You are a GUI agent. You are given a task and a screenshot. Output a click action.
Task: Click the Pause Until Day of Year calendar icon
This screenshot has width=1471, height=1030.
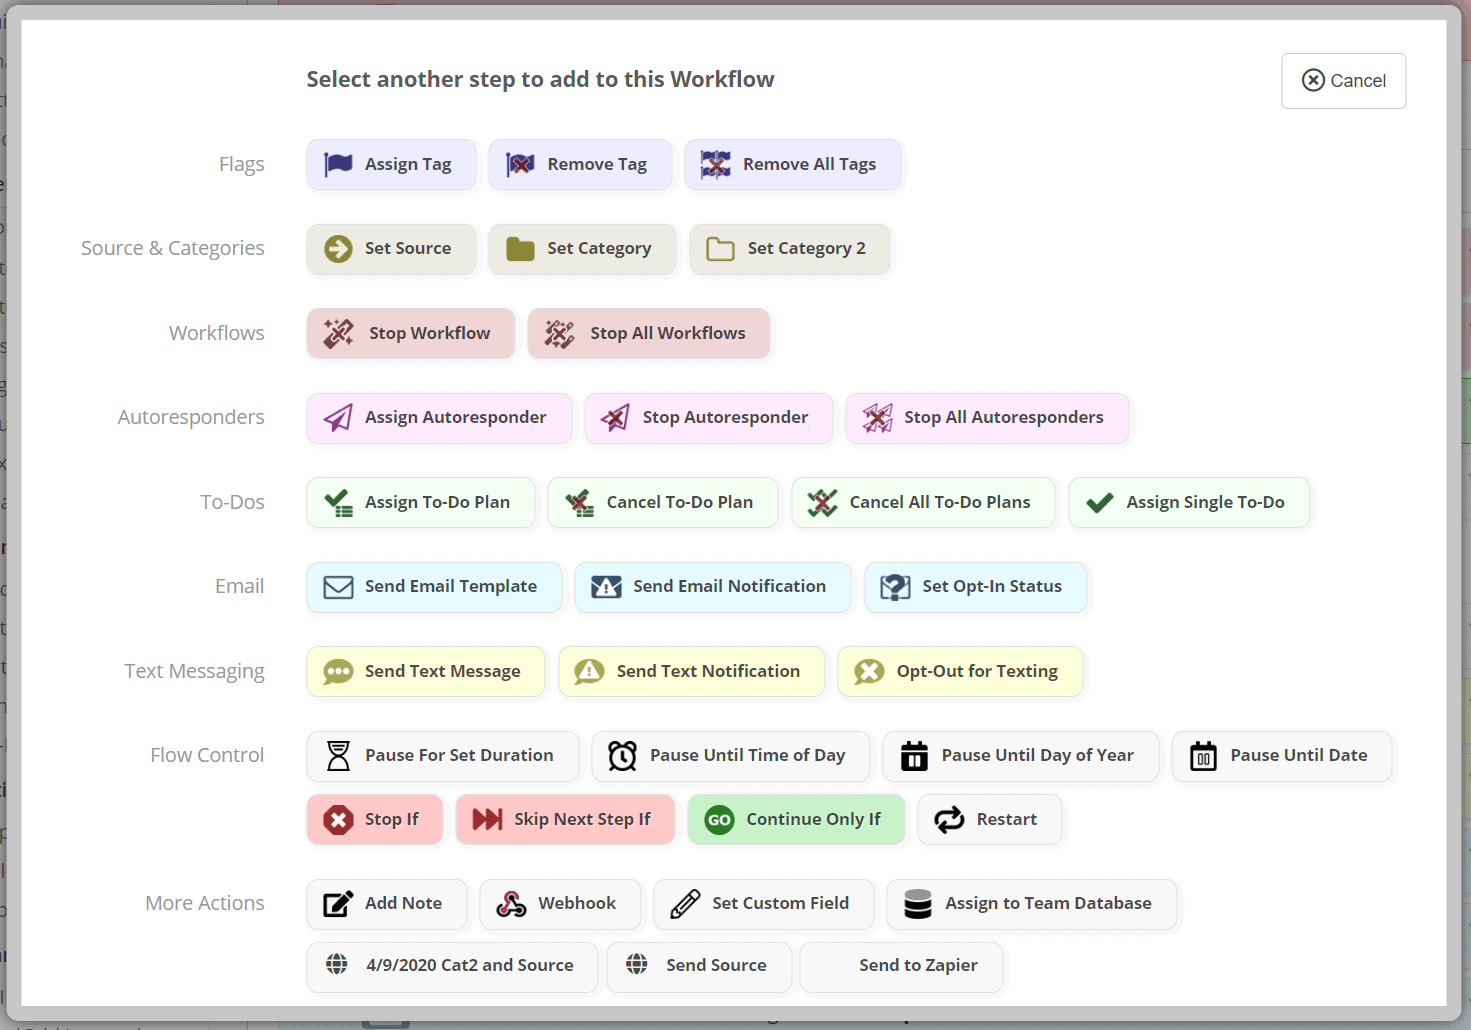click(x=914, y=756)
